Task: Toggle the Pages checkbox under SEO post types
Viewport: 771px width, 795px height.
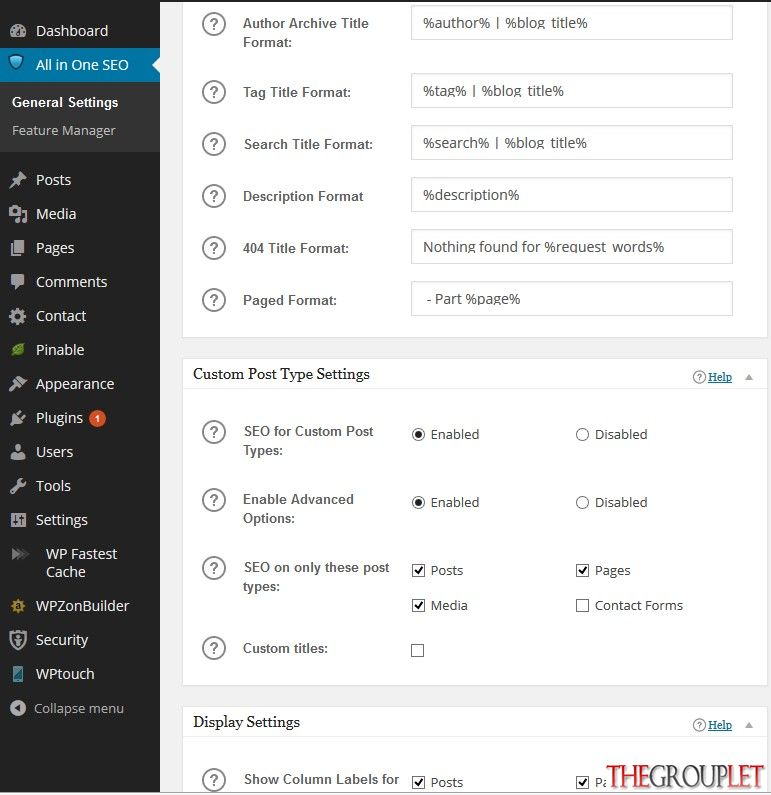Action: click(582, 570)
